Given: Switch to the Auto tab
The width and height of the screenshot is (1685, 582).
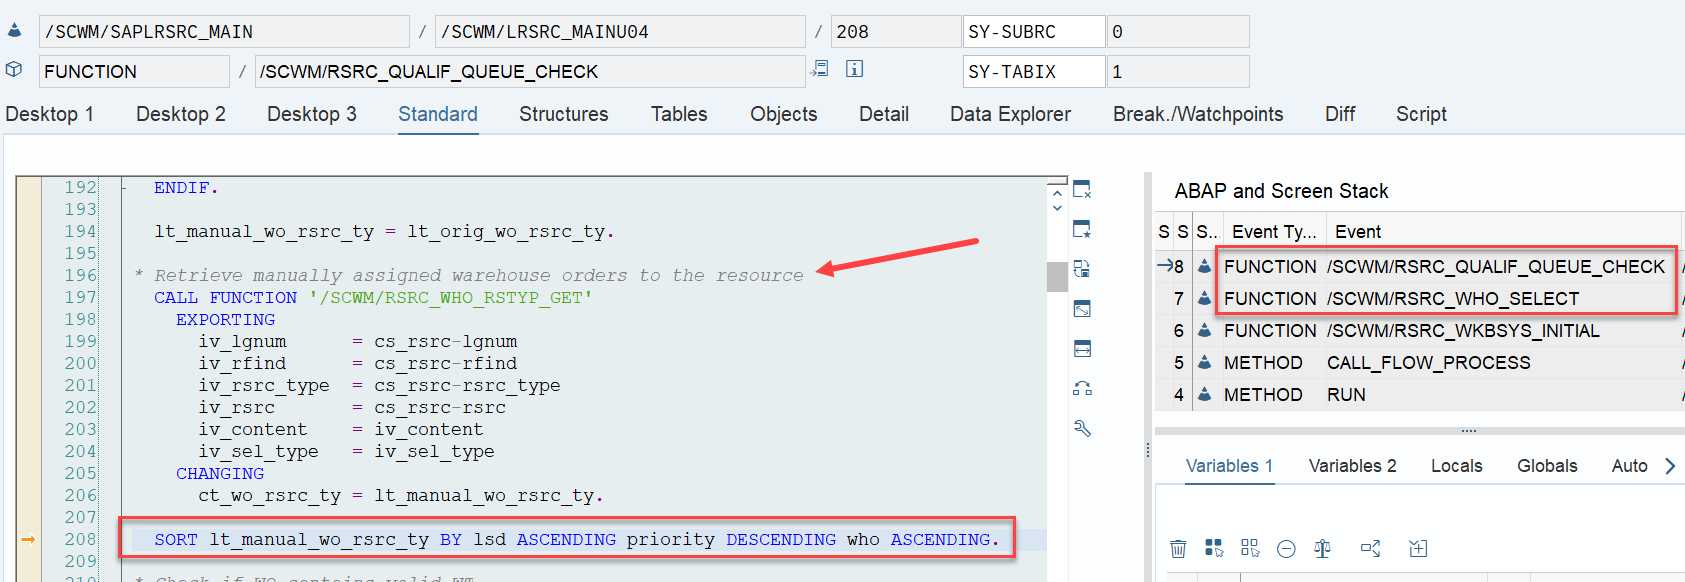Looking at the screenshot, I should coord(1629,466).
